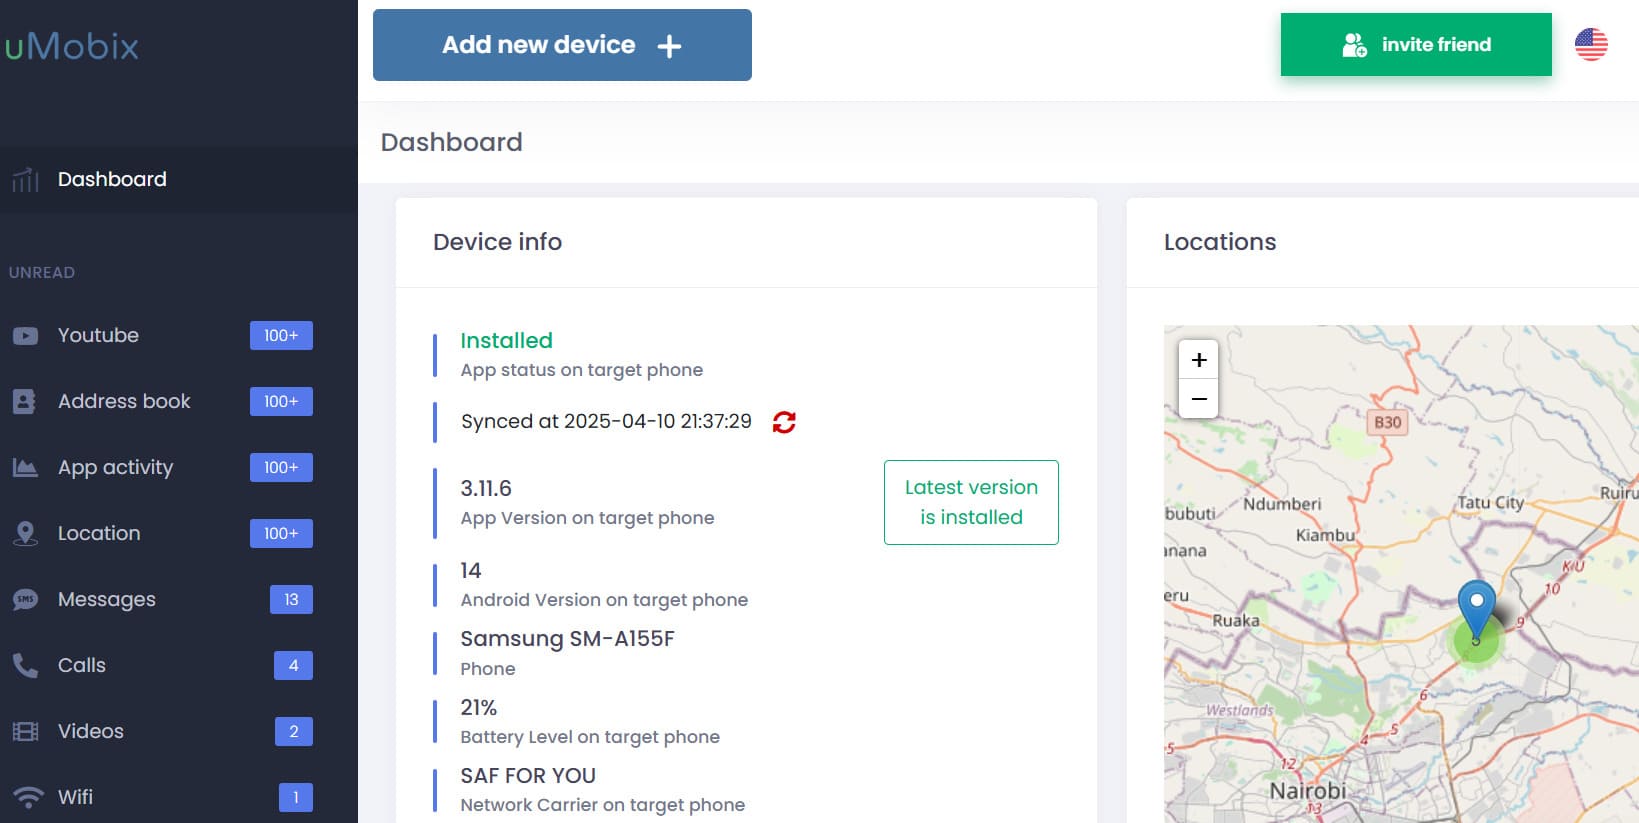Click the US flag language selector
The height and width of the screenshot is (823, 1639).
1591,44
